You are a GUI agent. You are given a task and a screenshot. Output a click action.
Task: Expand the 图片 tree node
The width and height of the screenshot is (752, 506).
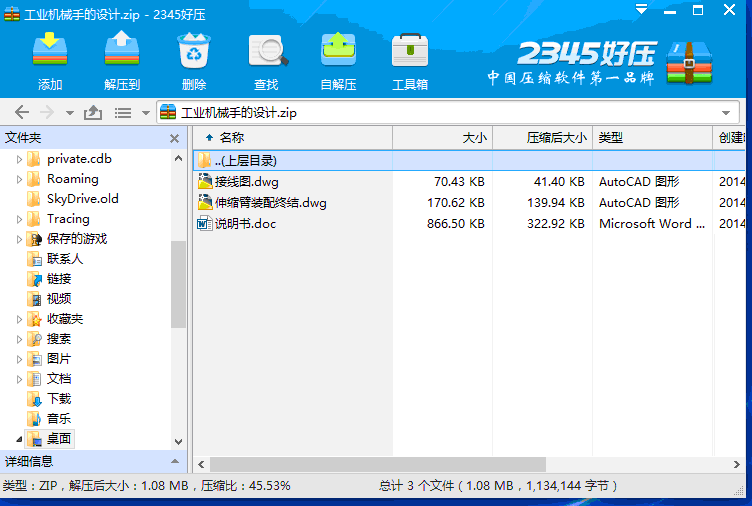pyautogui.click(x=19, y=359)
